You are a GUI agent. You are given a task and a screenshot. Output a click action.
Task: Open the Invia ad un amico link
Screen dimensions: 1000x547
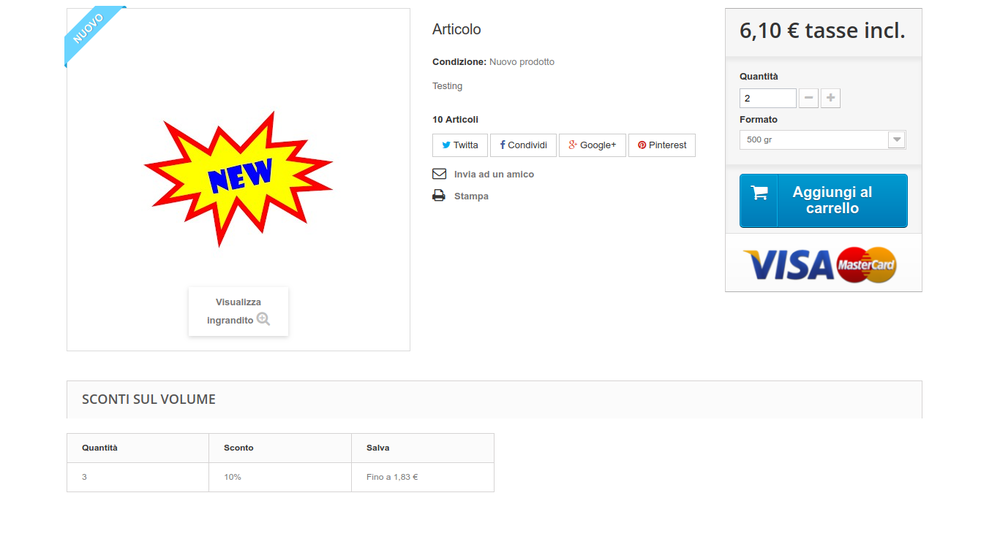click(x=494, y=174)
